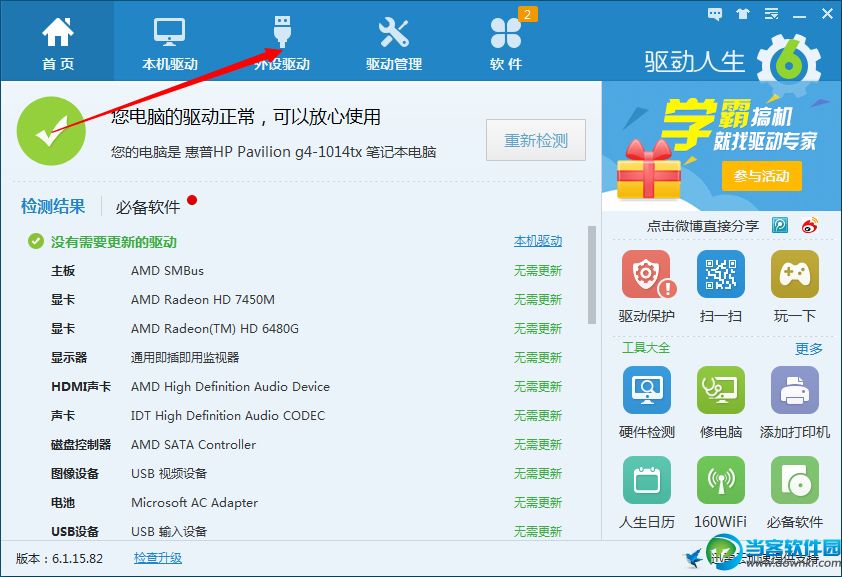
Task: Click 无需更新 status for AMD SMBus
Action: click(538, 271)
